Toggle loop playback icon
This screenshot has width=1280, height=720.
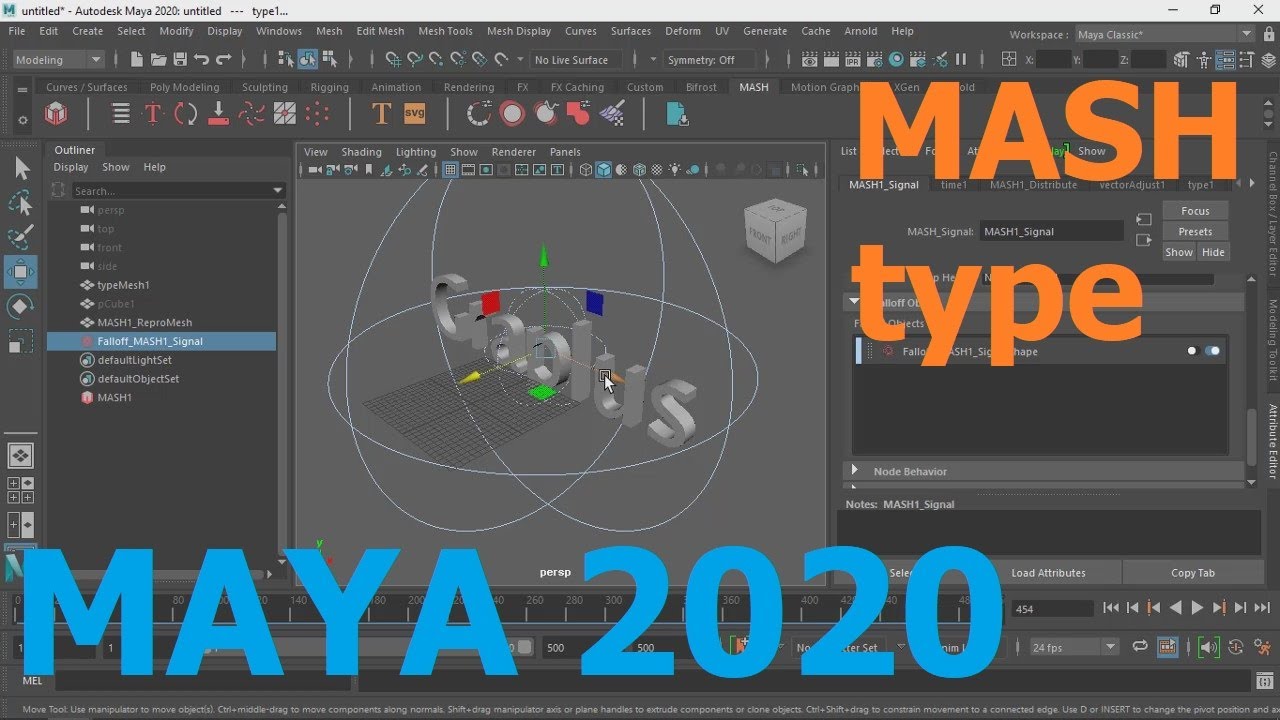point(1139,647)
